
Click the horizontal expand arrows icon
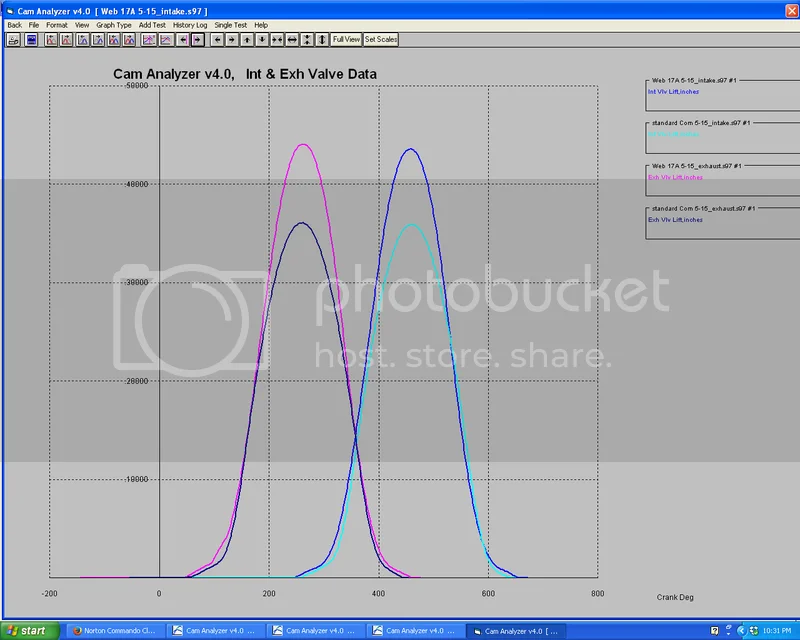click(x=292, y=40)
